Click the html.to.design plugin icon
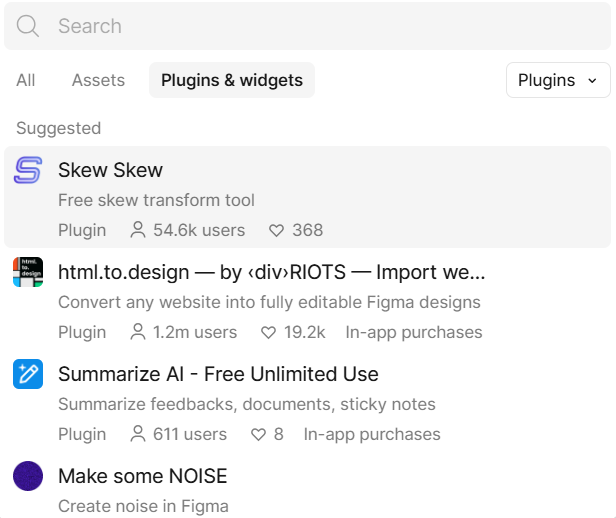The width and height of the screenshot is (616, 518). pyautogui.click(x=28, y=272)
